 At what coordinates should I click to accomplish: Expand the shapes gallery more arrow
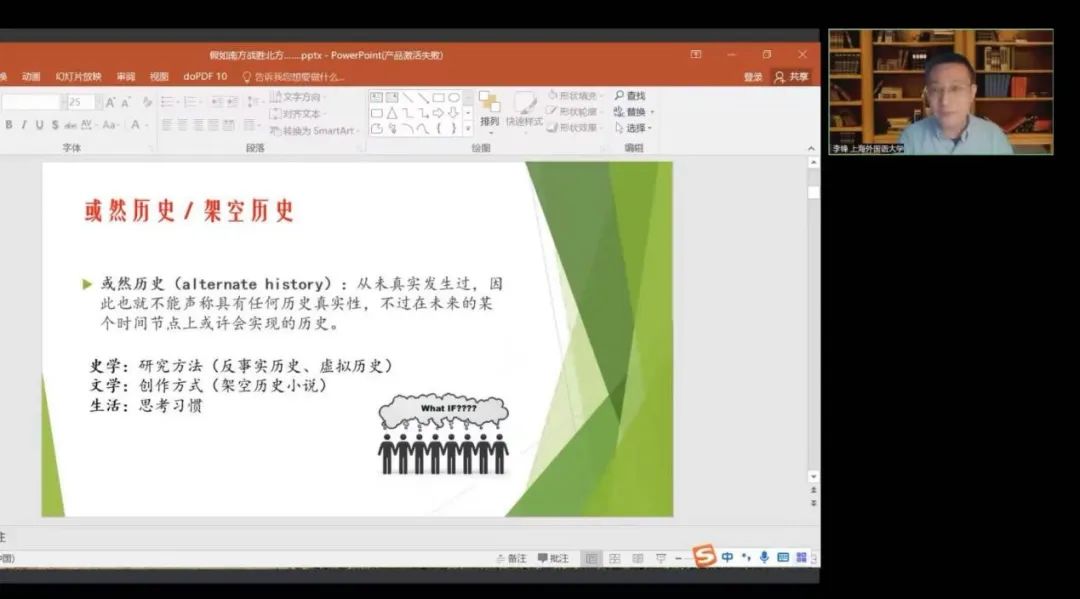click(x=467, y=129)
